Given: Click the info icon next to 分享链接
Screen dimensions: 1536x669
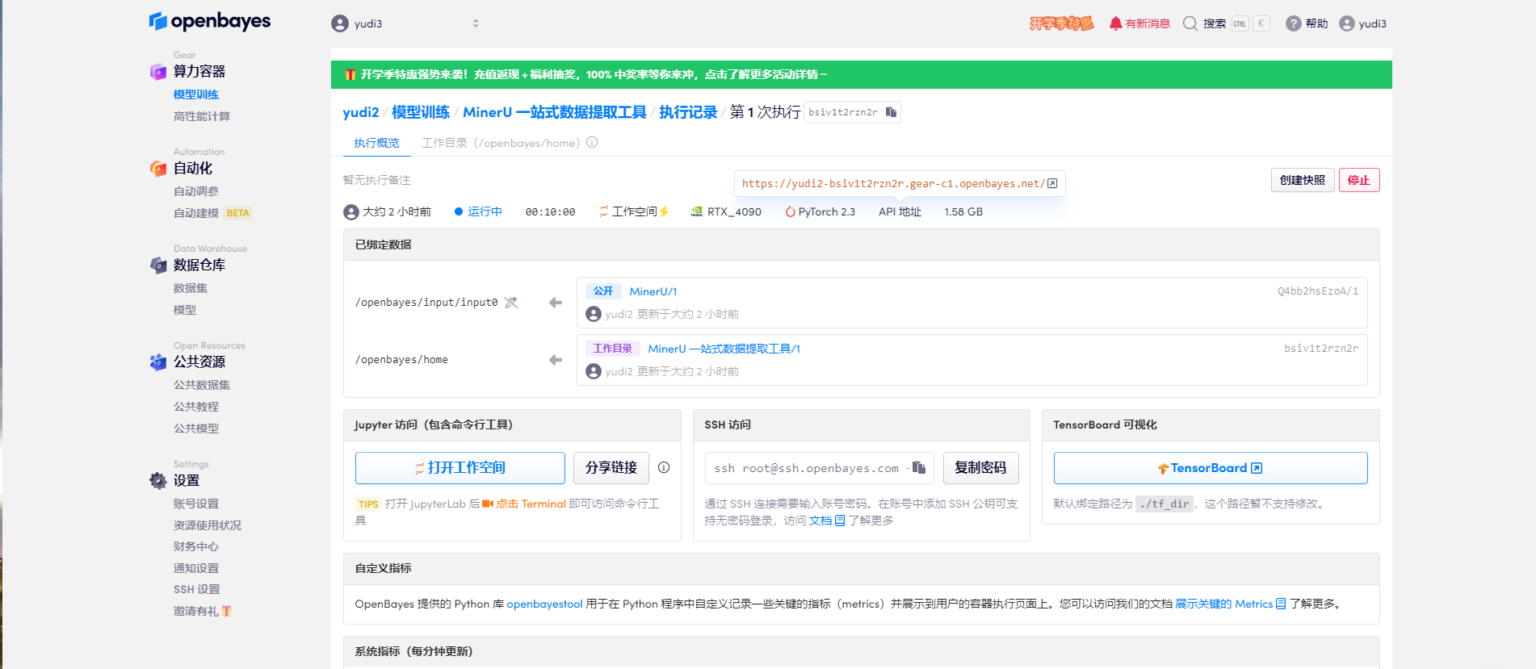Looking at the screenshot, I should point(664,467).
